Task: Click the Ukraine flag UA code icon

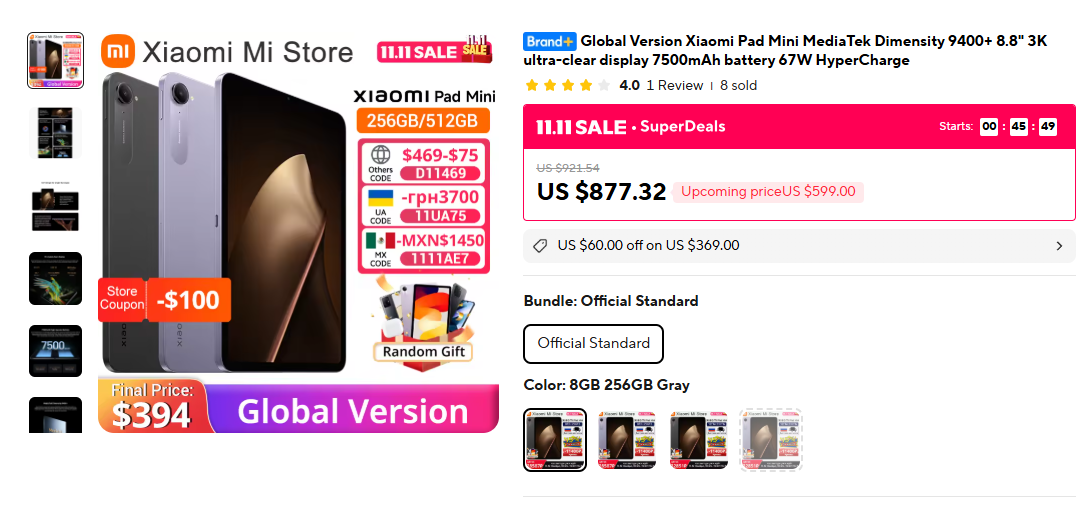Action: pos(380,204)
